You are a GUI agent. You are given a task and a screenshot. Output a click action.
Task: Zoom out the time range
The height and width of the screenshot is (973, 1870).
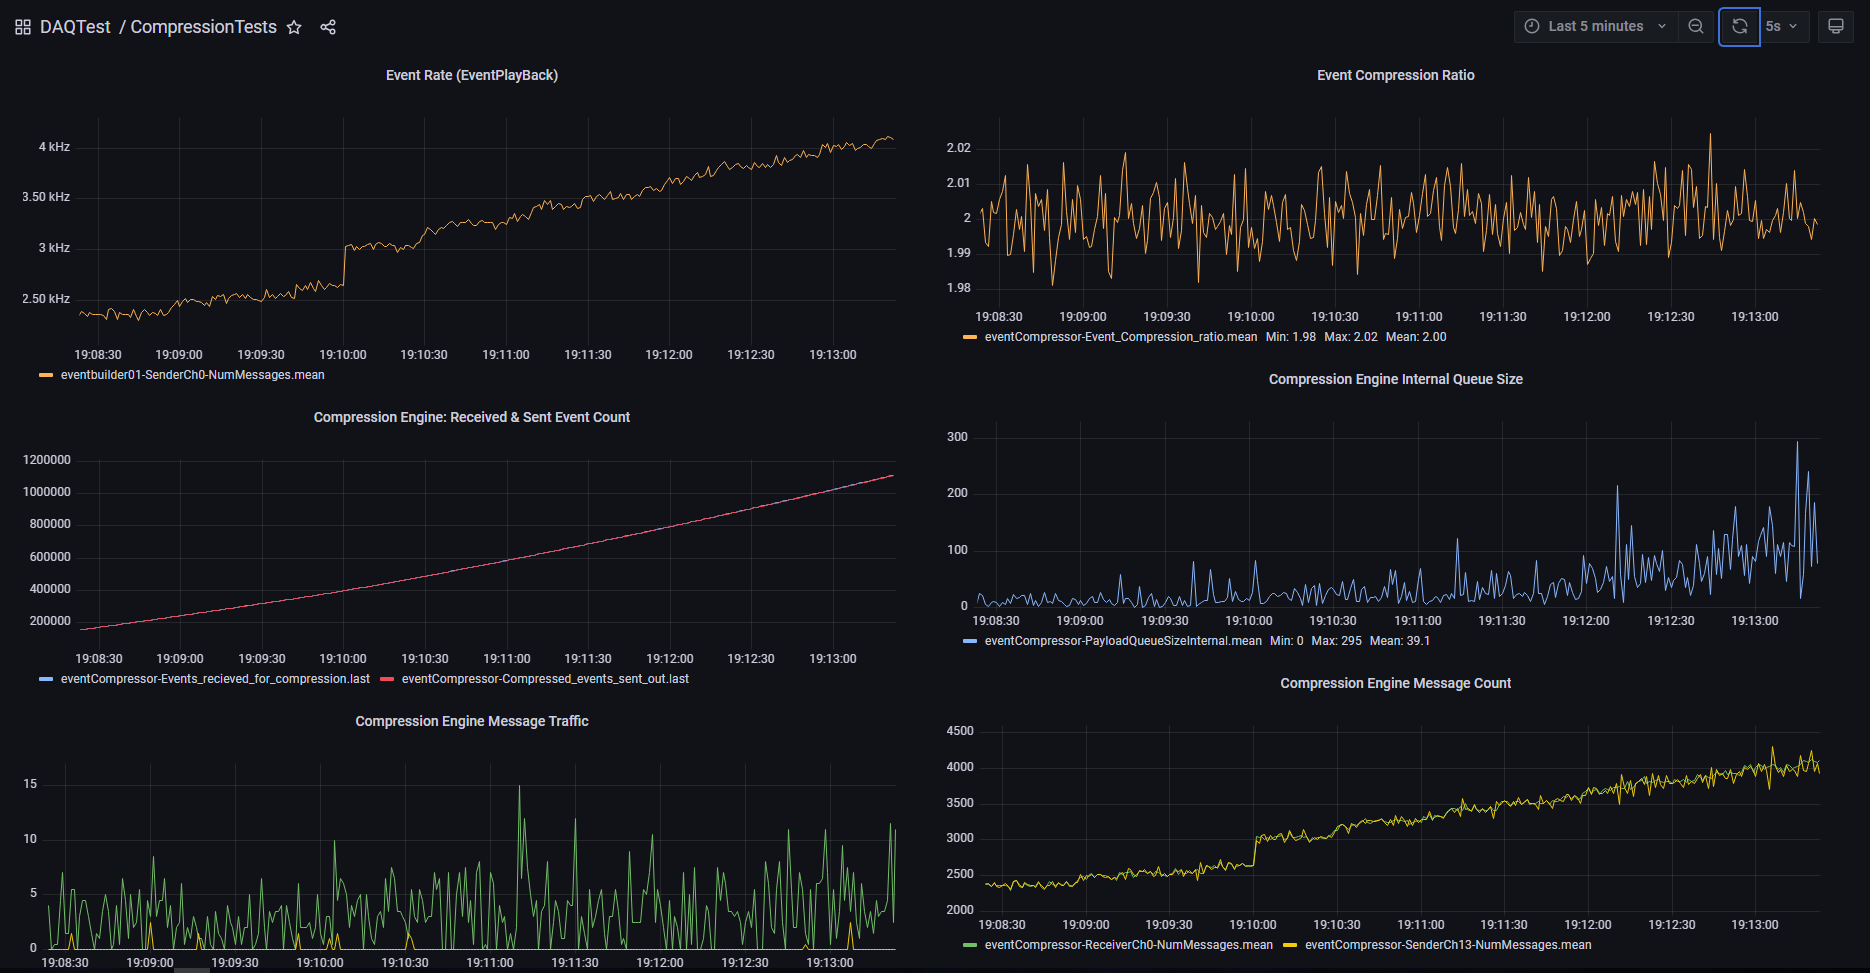(x=1696, y=26)
